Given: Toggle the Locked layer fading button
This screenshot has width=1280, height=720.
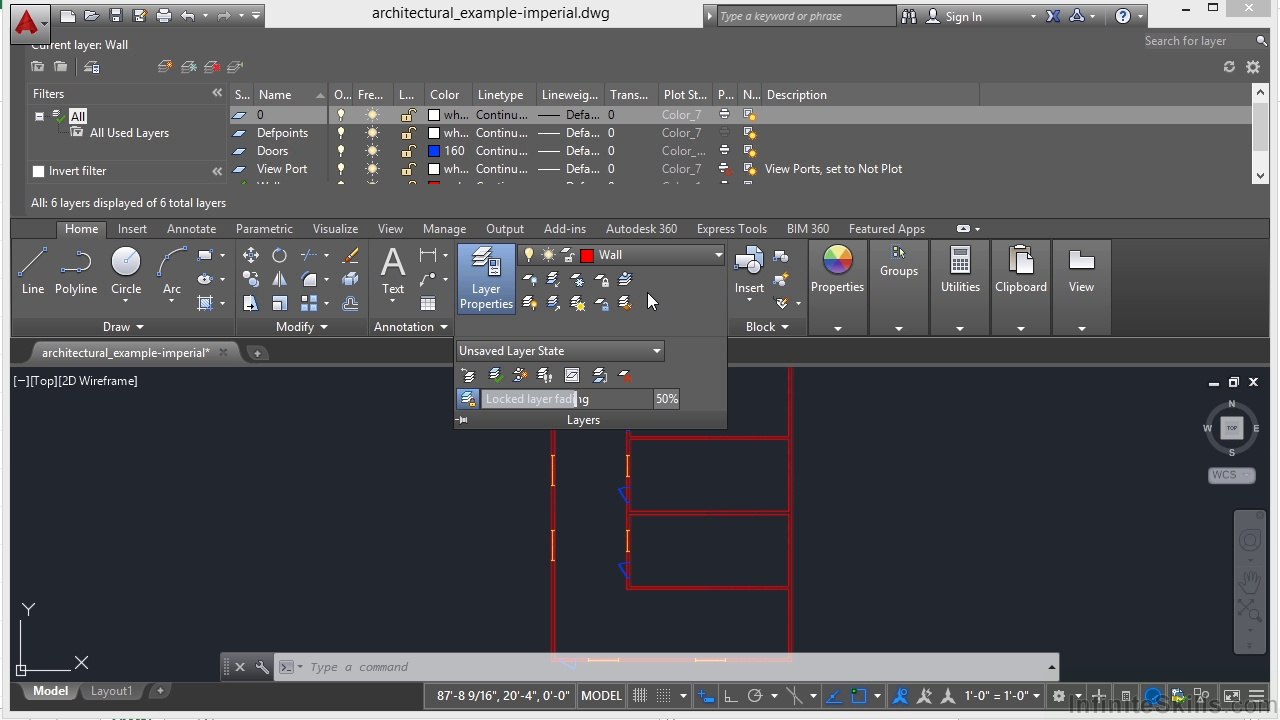Looking at the screenshot, I should [x=468, y=399].
